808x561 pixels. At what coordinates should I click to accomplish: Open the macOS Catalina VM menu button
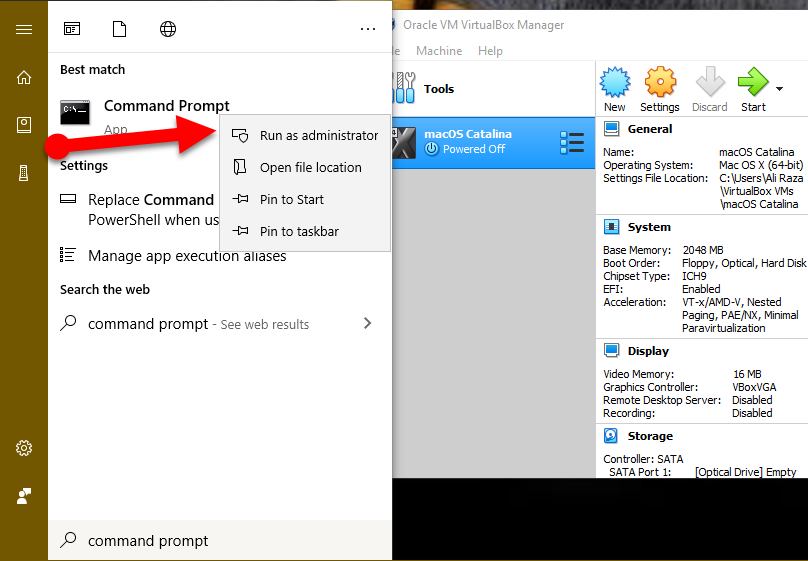572,142
